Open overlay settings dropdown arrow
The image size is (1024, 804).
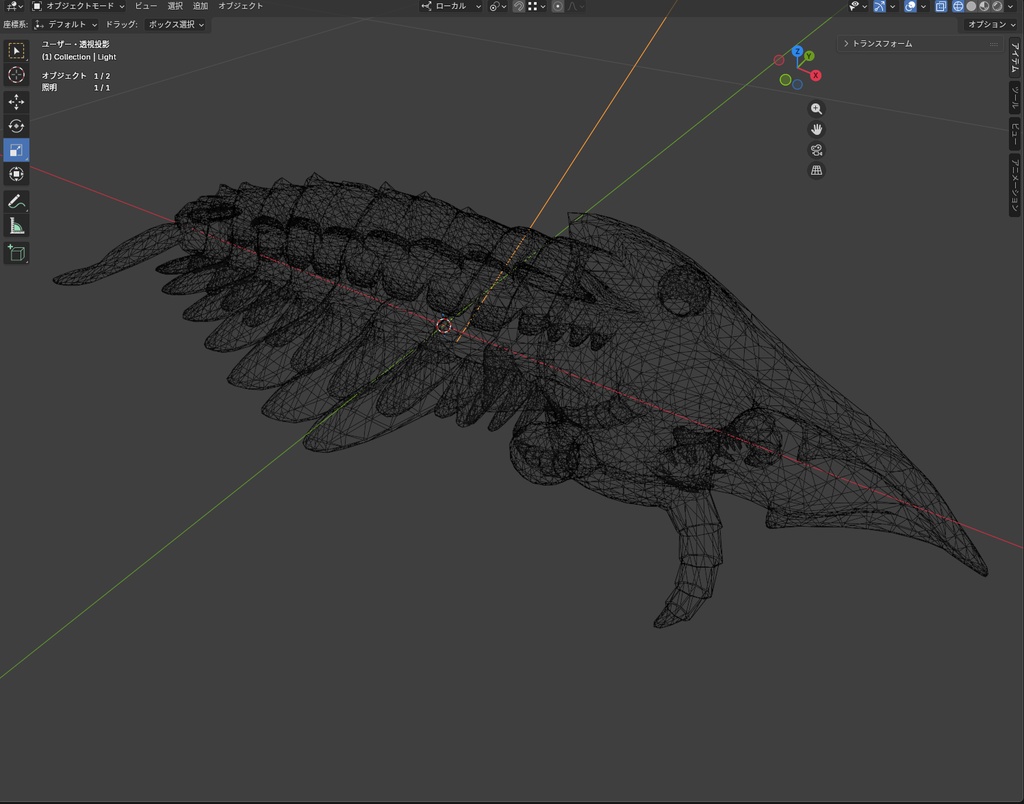923,6
